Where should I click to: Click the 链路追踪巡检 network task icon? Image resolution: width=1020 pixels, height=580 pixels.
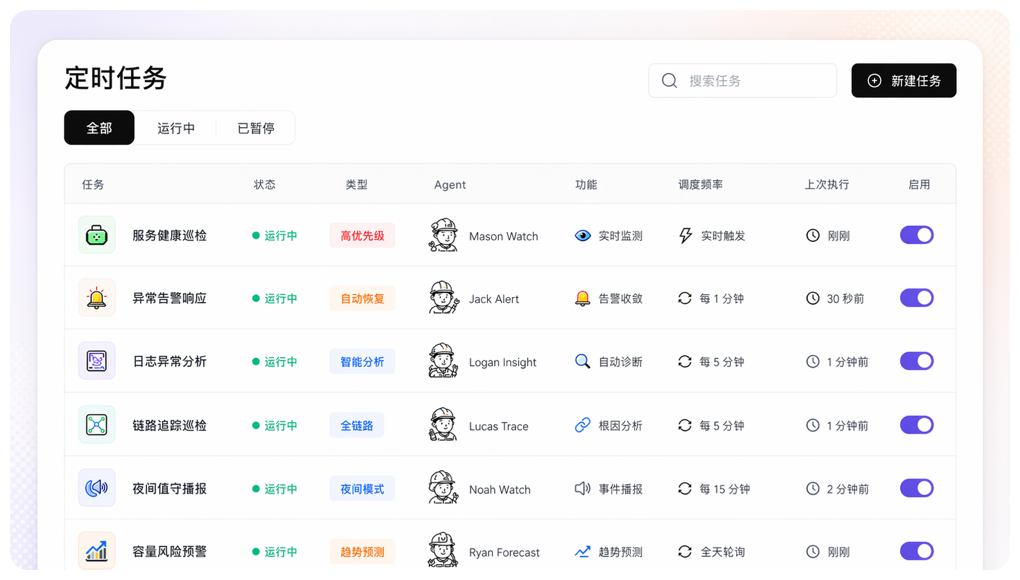96,425
